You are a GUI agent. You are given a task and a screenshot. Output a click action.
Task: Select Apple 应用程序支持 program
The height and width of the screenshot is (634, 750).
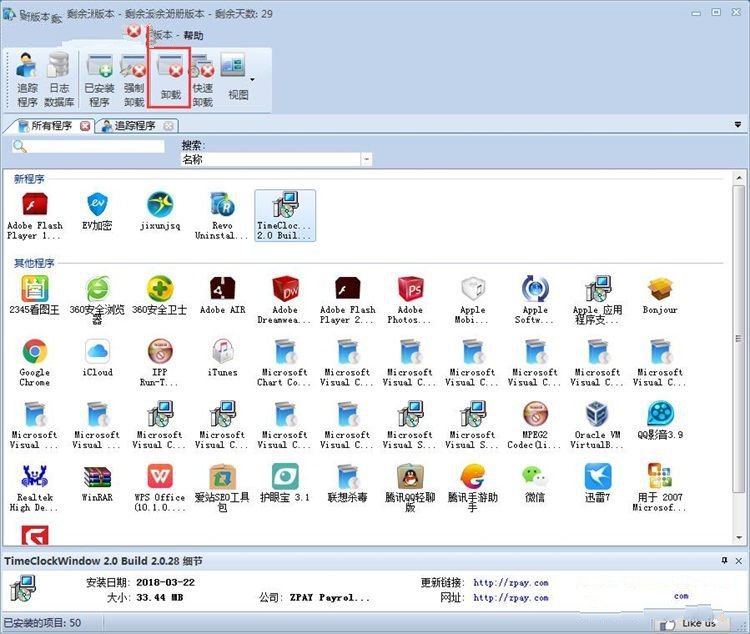click(x=597, y=300)
